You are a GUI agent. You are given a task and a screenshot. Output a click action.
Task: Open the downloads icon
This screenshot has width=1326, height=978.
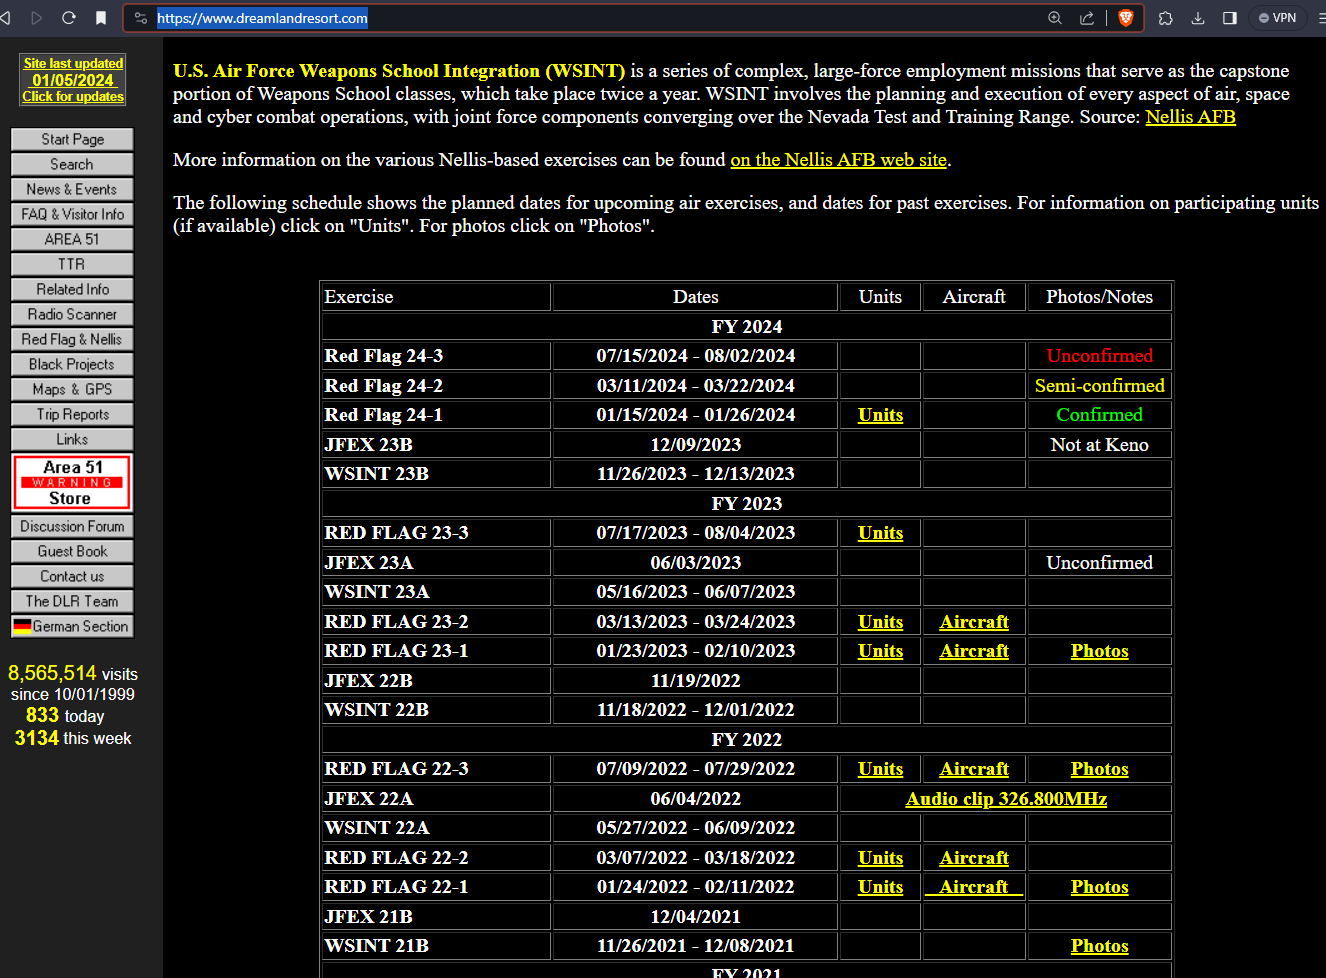coord(1198,18)
